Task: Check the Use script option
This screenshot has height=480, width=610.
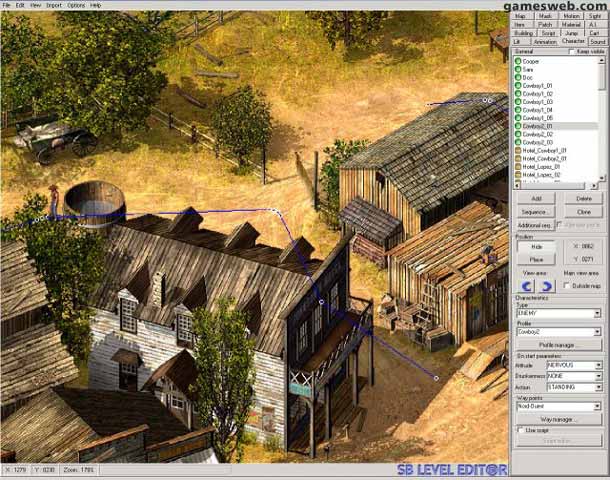Action: click(518, 430)
